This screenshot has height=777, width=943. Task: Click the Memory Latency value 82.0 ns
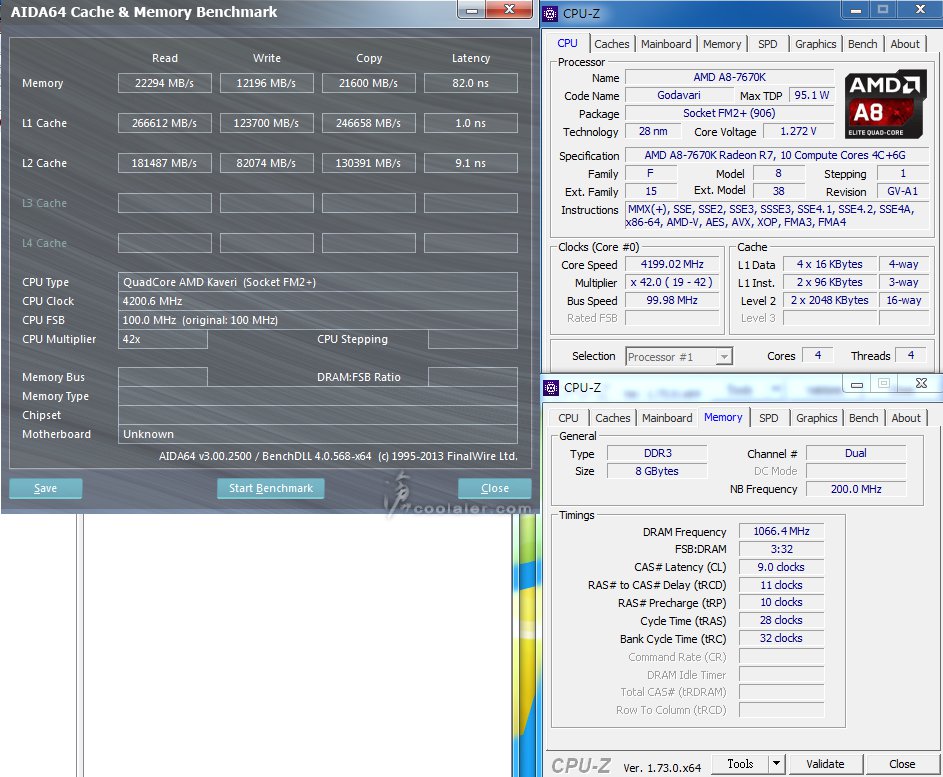pyautogui.click(x=471, y=83)
